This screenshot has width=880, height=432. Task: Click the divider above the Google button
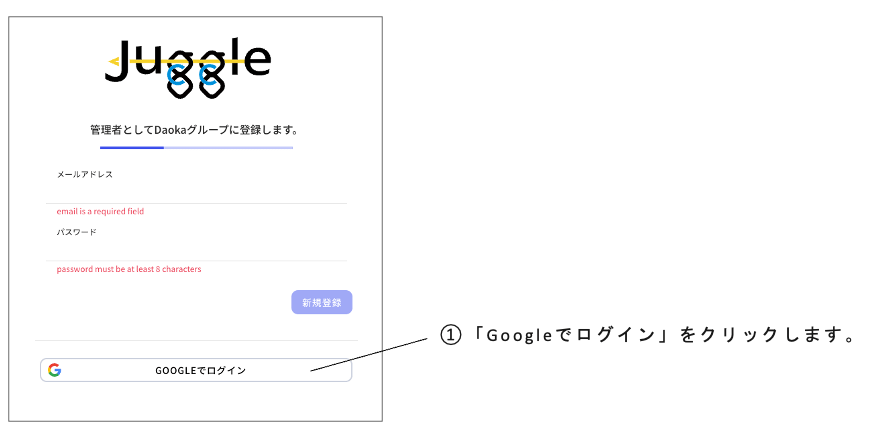point(196,340)
